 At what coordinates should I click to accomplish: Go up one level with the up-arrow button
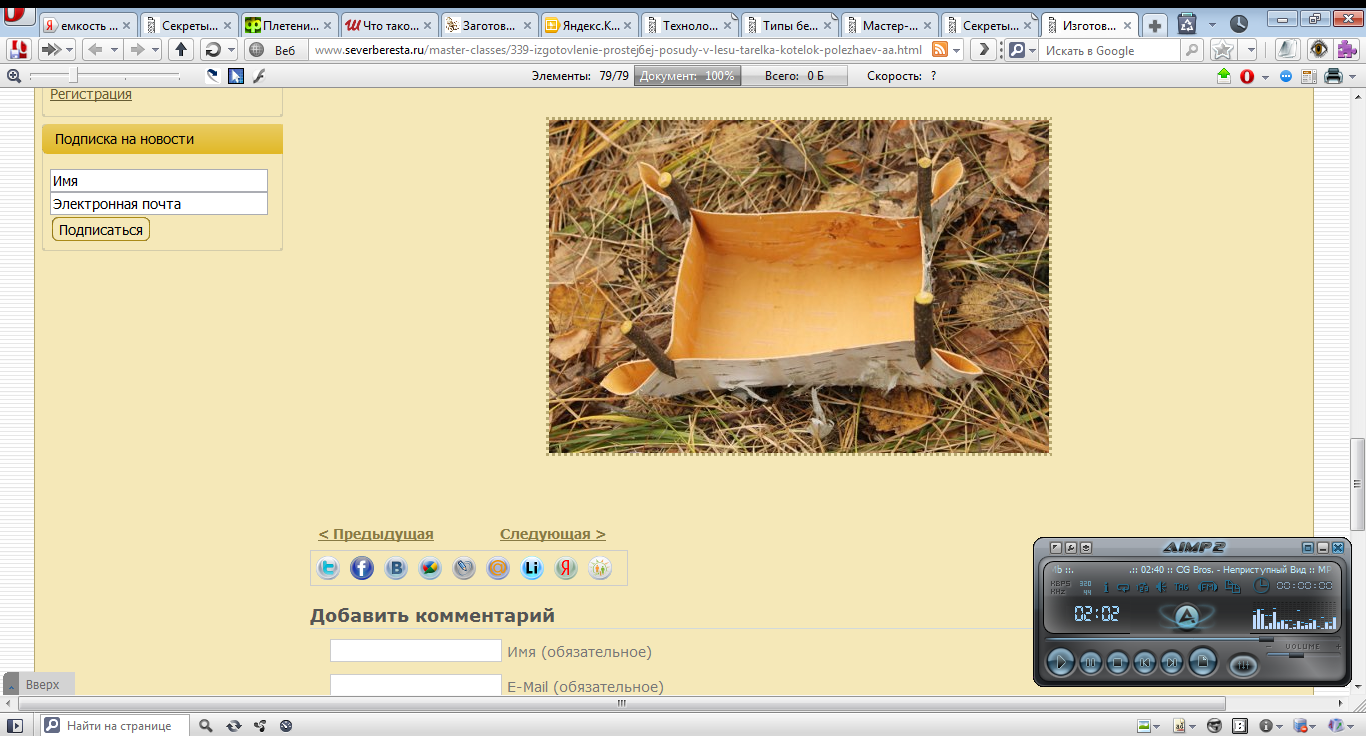click(181, 49)
